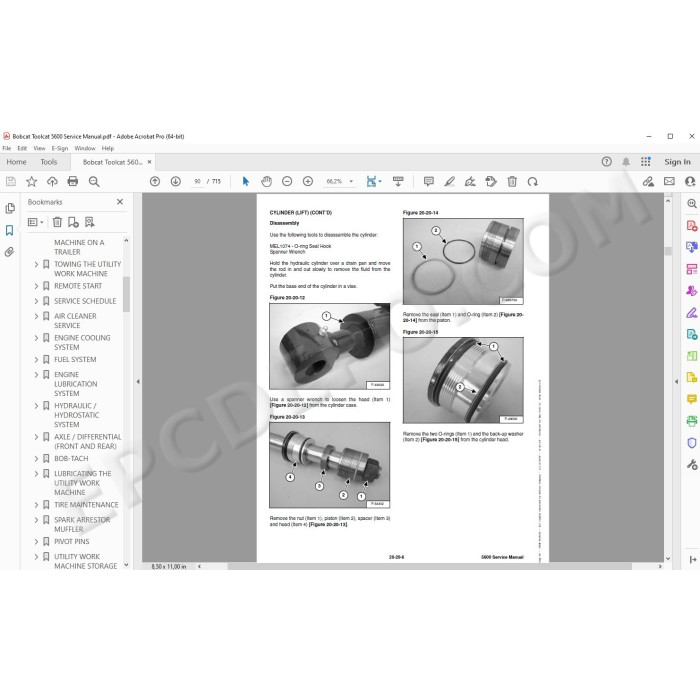Zoom out with minus icon
The image size is (700, 700).
pos(287,181)
